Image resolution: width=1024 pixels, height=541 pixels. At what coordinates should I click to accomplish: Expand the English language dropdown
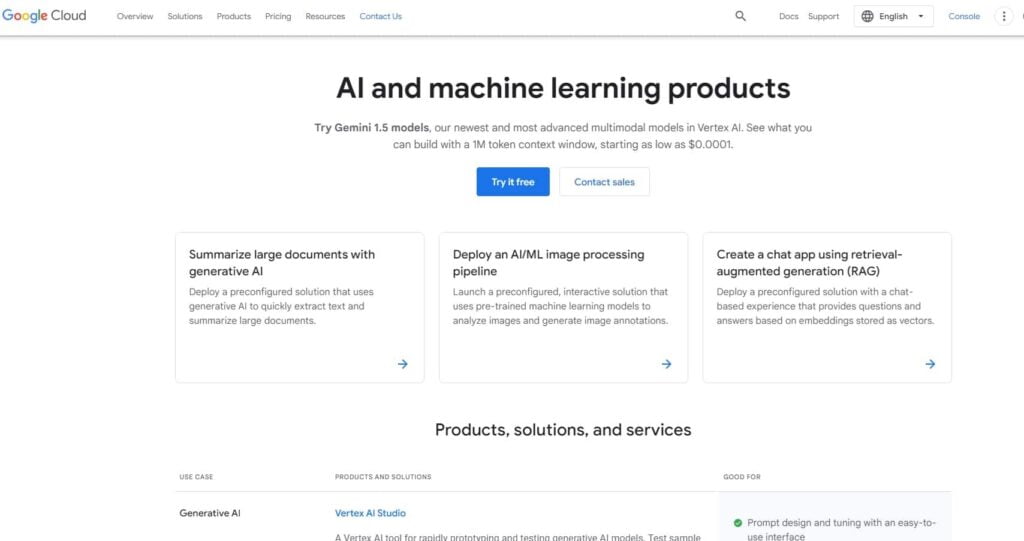[893, 16]
